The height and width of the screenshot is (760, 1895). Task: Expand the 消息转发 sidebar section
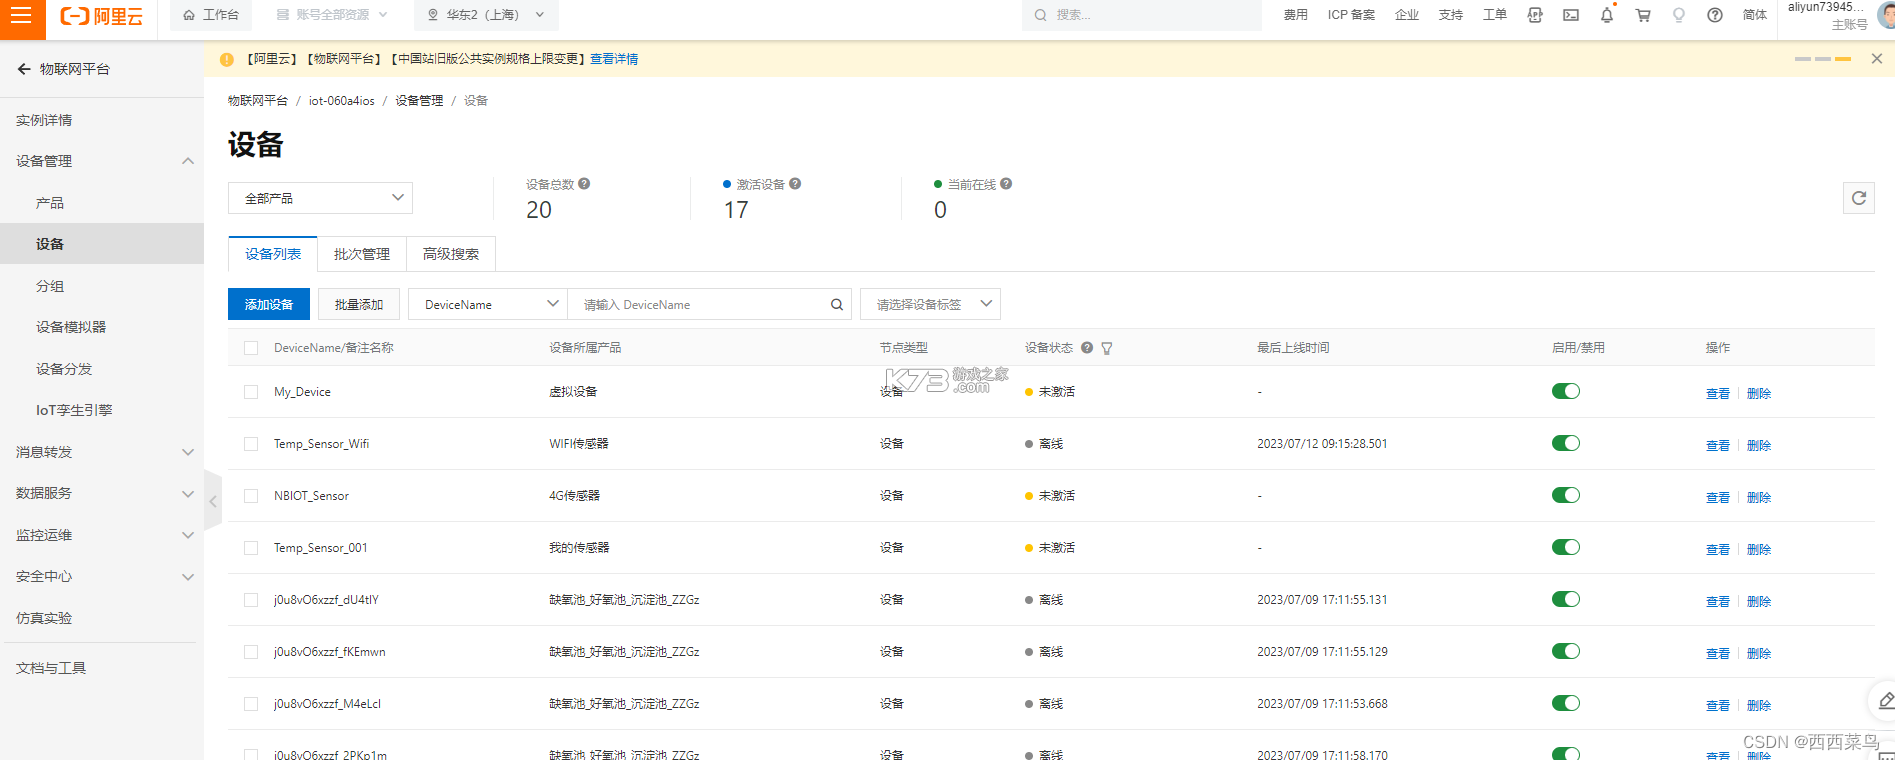tap(102, 452)
